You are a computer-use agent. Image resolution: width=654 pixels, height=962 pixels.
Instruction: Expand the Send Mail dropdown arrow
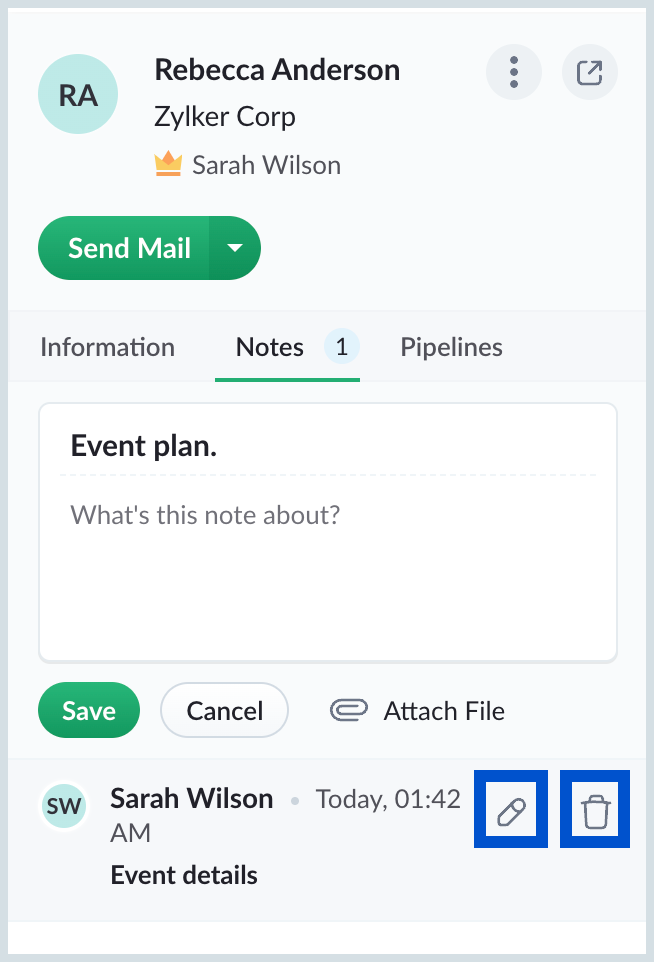[235, 248]
